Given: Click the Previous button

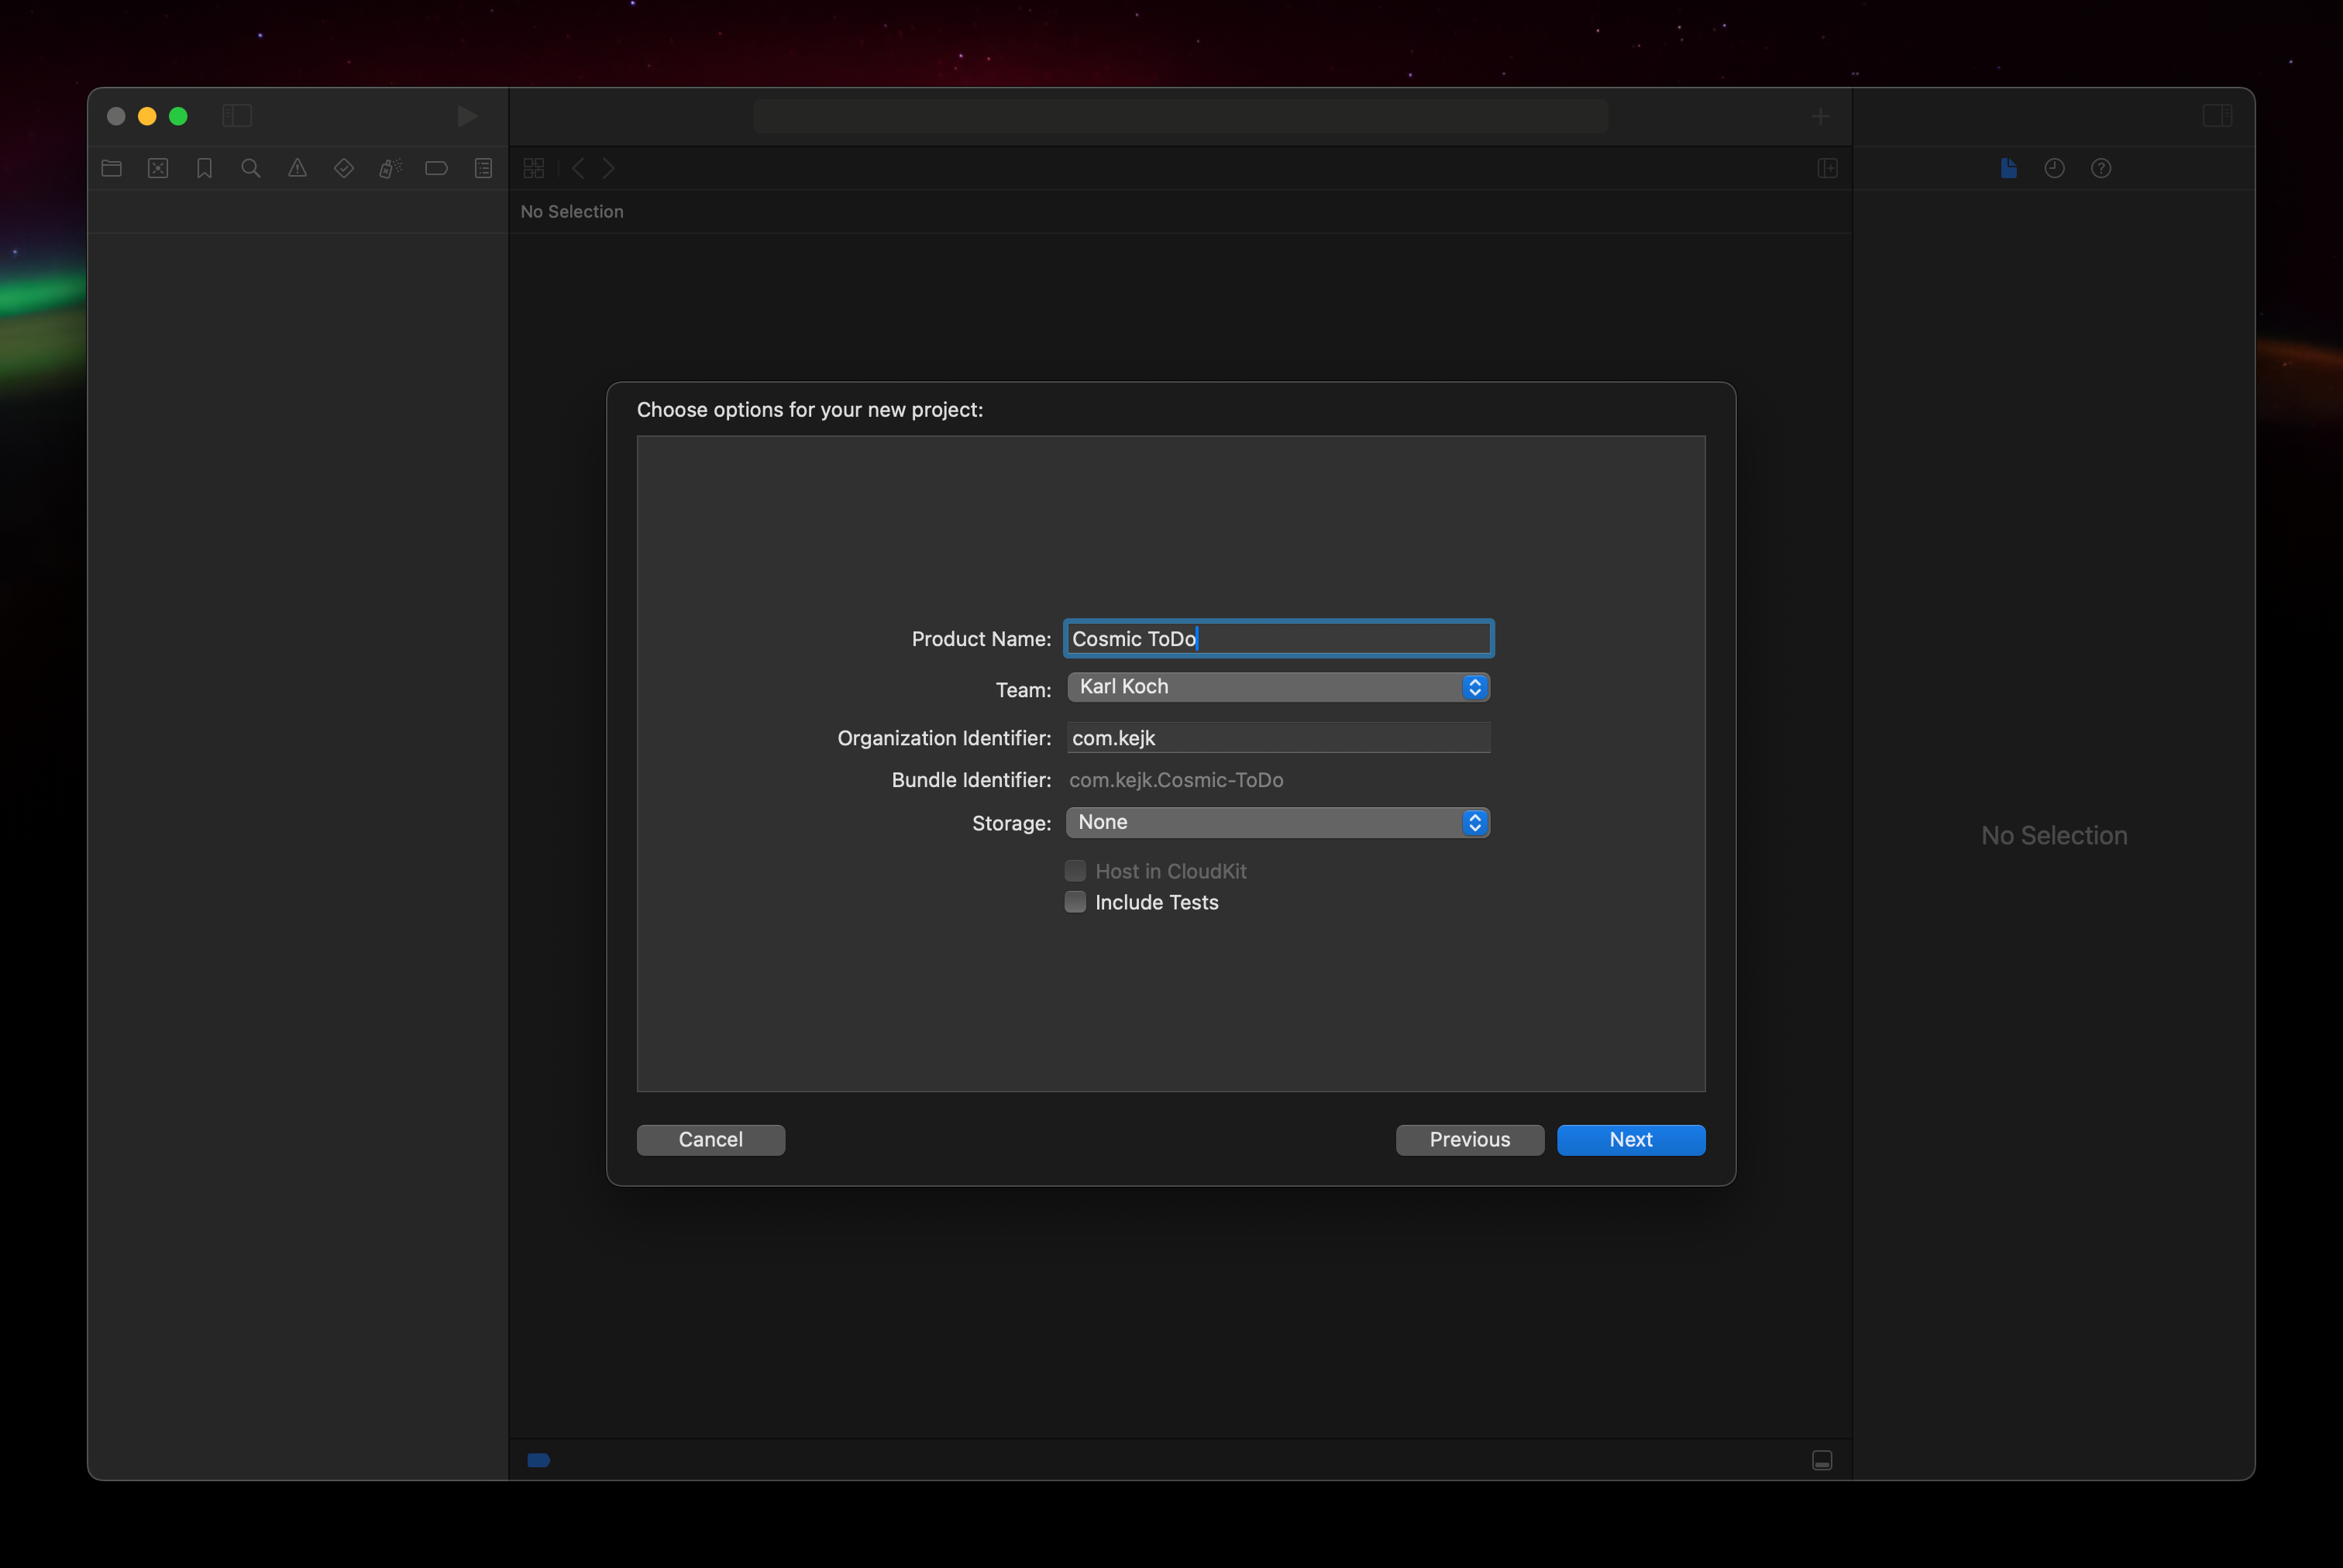Looking at the screenshot, I should 1470,1140.
